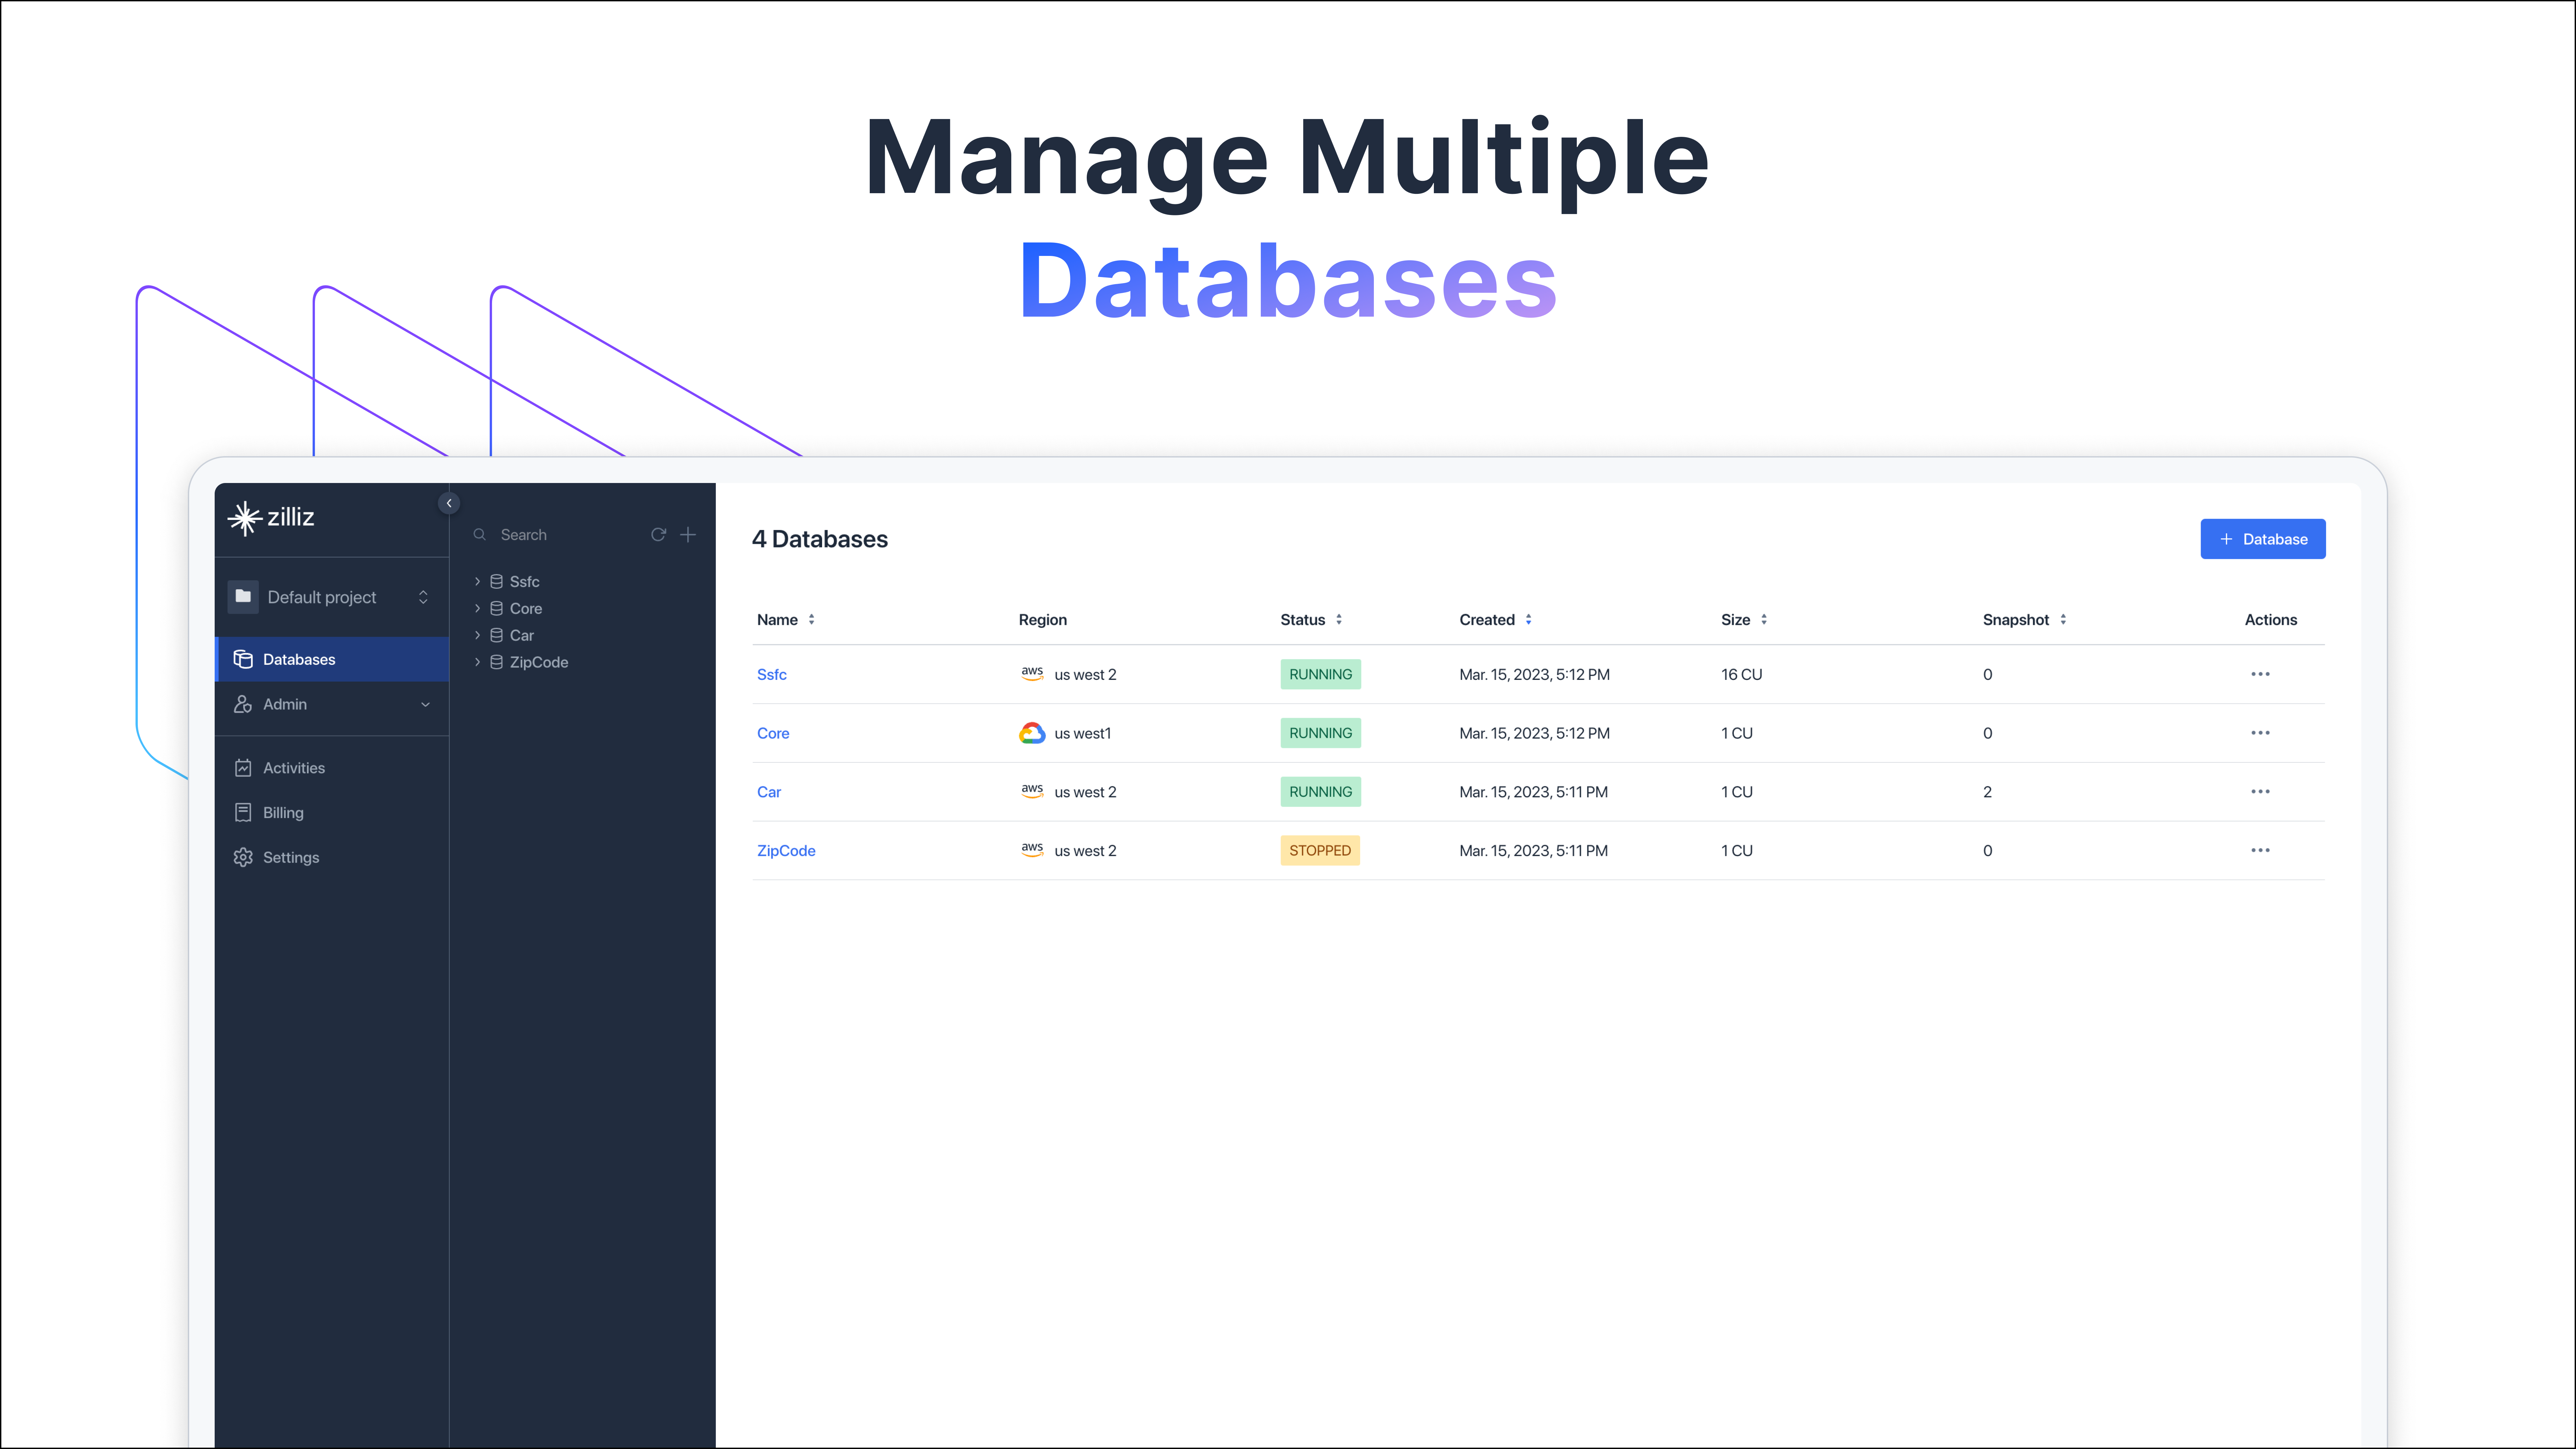Open three-dot actions for Car row
The width and height of the screenshot is (2576, 1449).
coord(2260,791)
